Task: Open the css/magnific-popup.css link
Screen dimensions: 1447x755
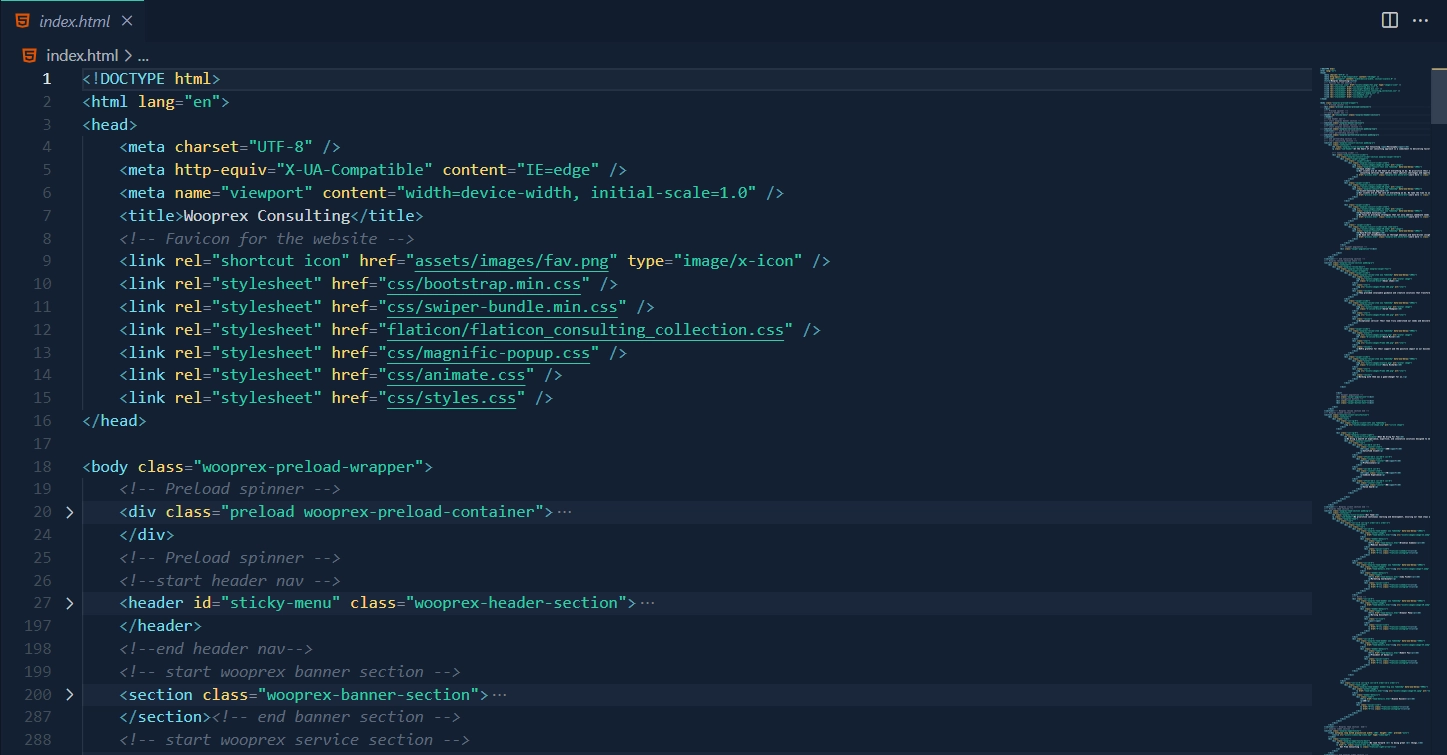Action: point(487,352)
